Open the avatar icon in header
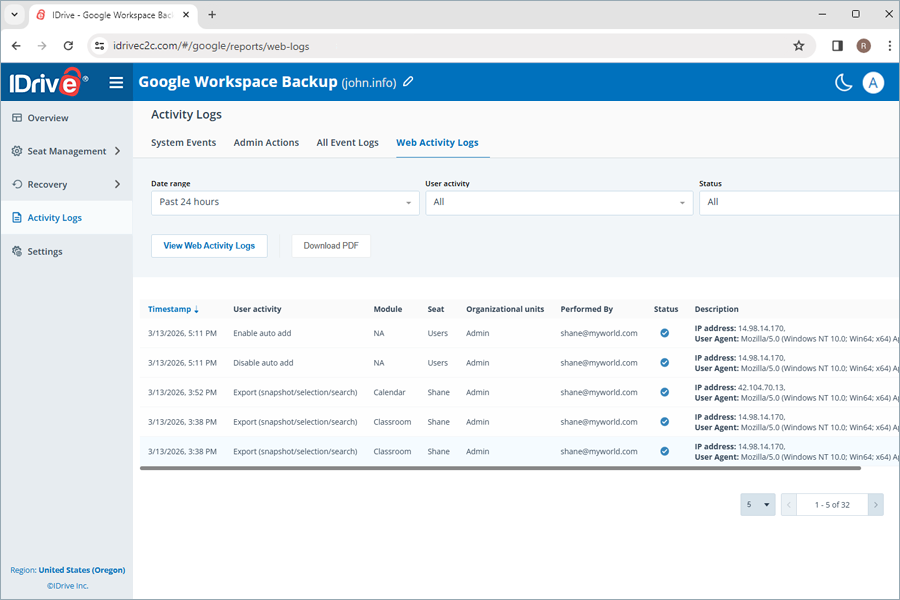 [x=873, y=82]
